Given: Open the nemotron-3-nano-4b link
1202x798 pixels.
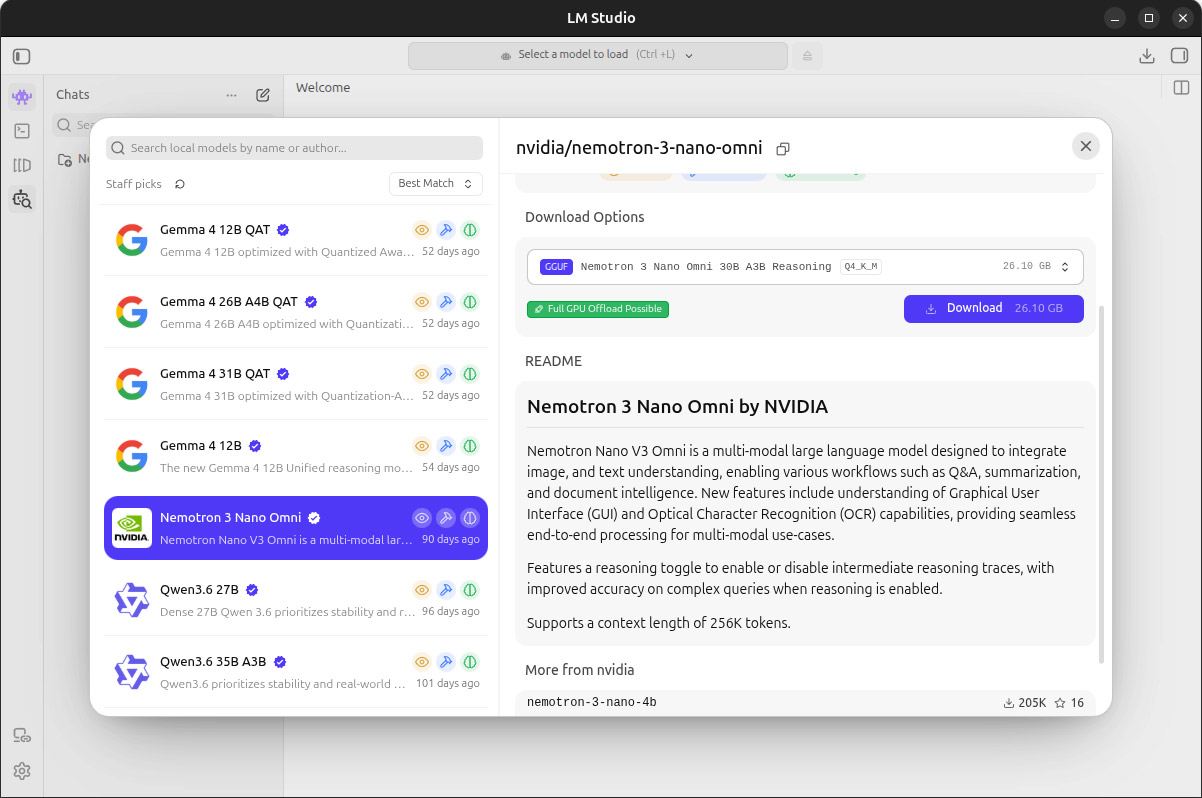Looking at the screenshot, I should point(592,703).
